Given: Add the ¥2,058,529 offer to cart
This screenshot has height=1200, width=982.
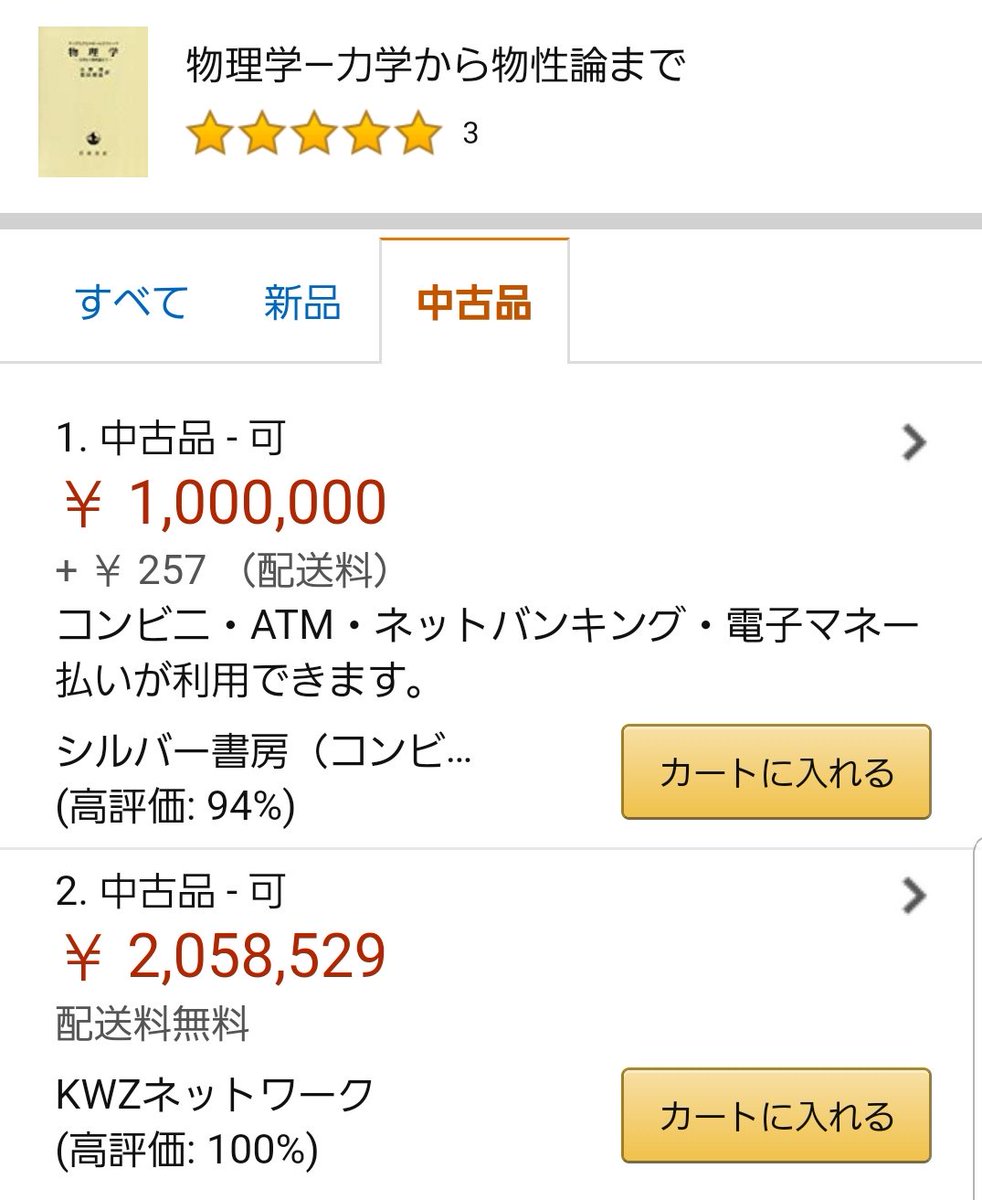Looking at the screenshot, I should tap(776, 1114).
